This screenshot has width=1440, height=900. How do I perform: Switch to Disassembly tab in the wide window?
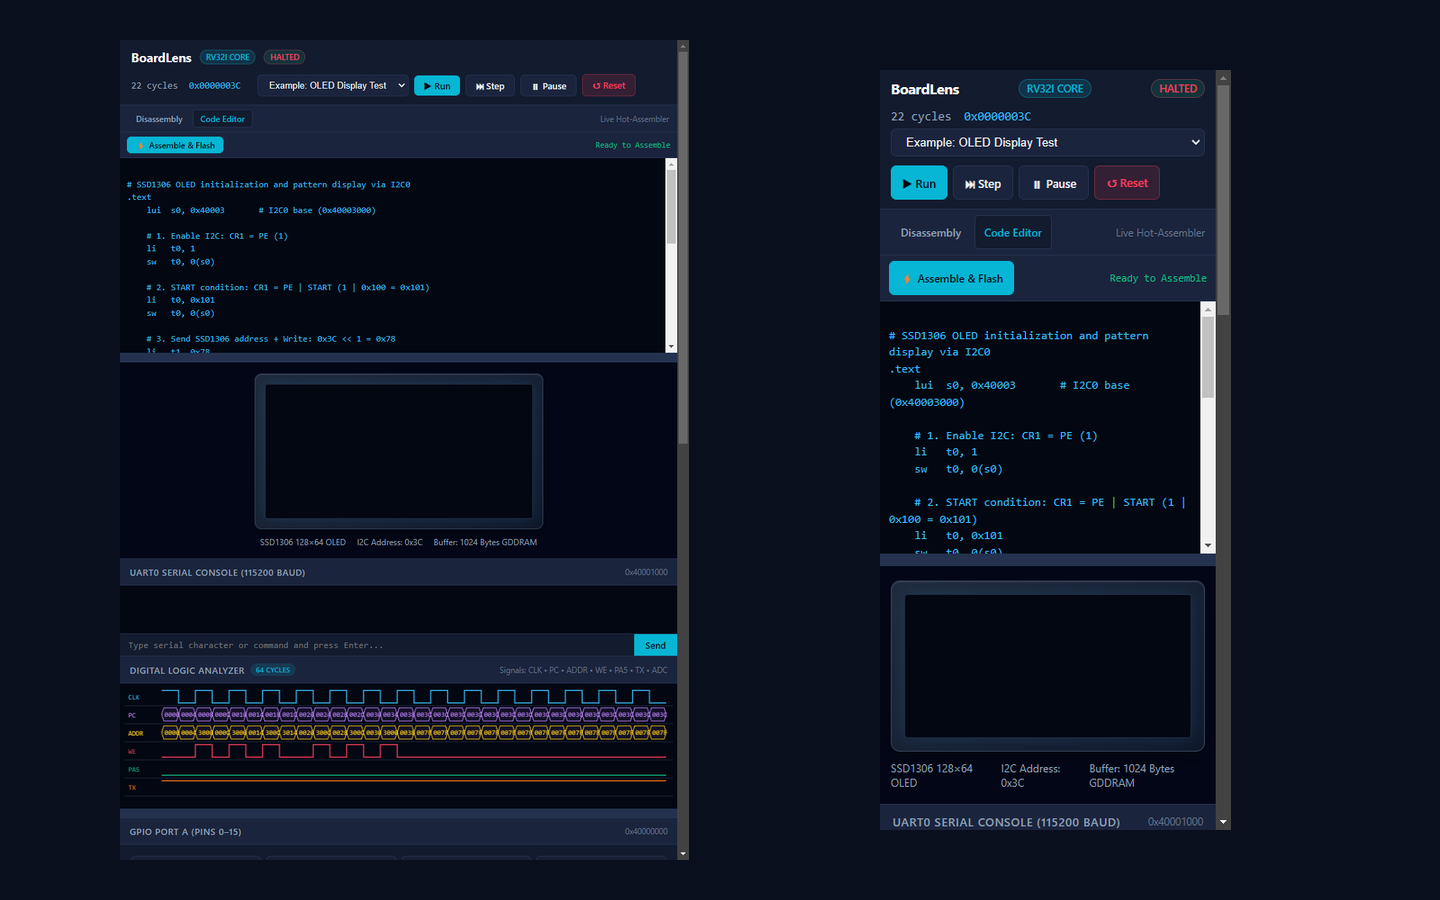159,119
